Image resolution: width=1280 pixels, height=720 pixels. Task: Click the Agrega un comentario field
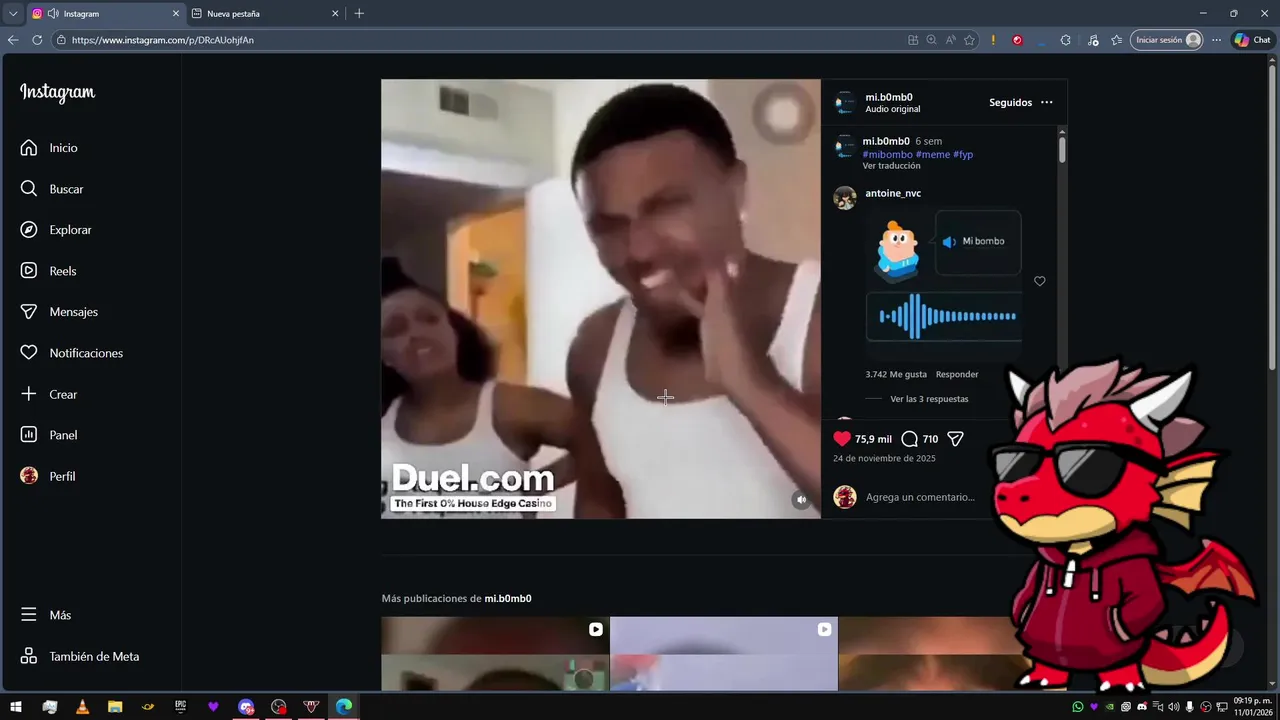click(x=920, y=497)
